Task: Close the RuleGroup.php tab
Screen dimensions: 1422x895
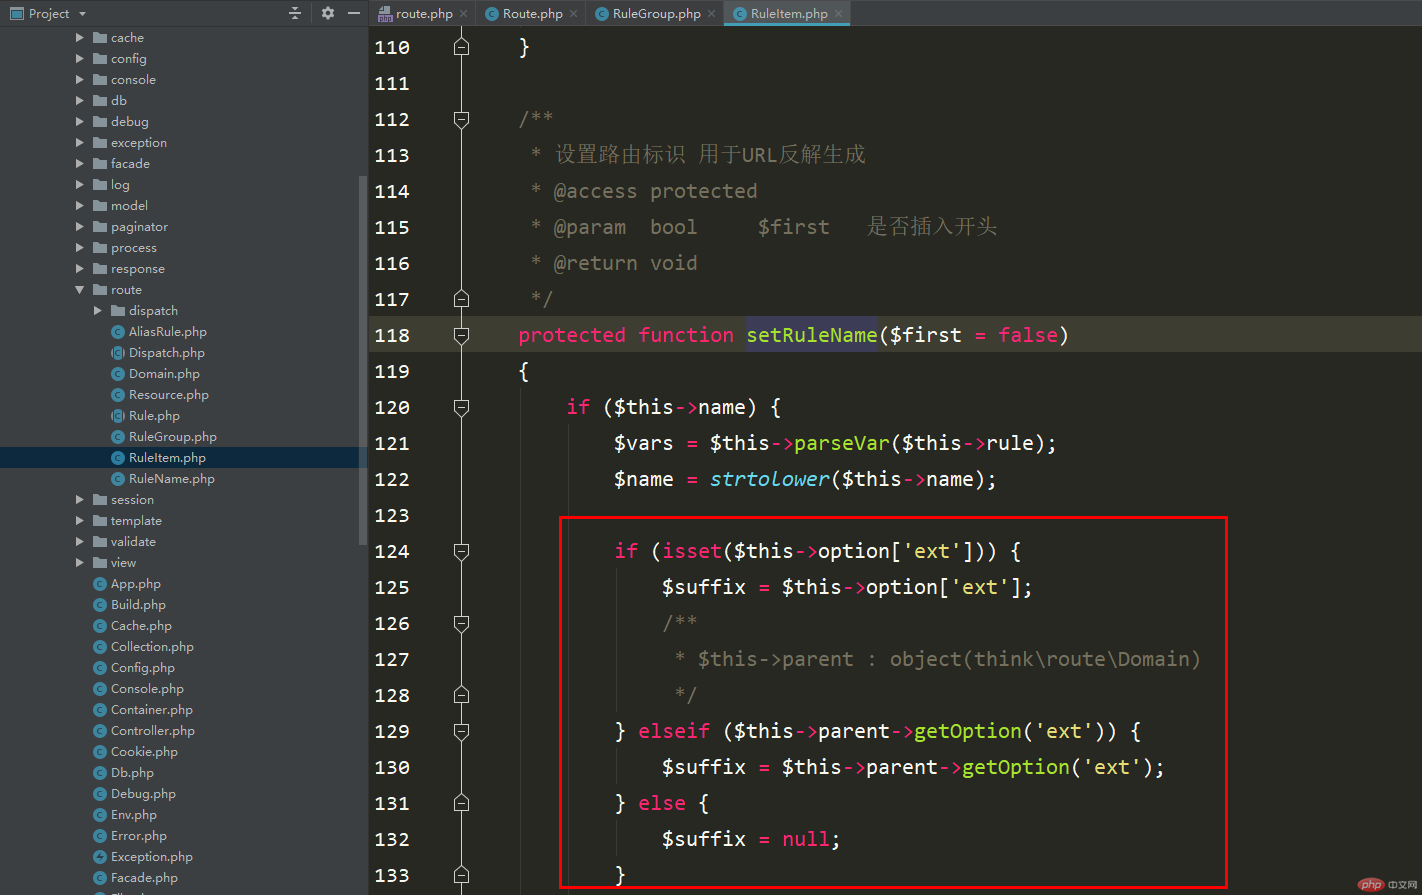Action: (x=711, y=14)
